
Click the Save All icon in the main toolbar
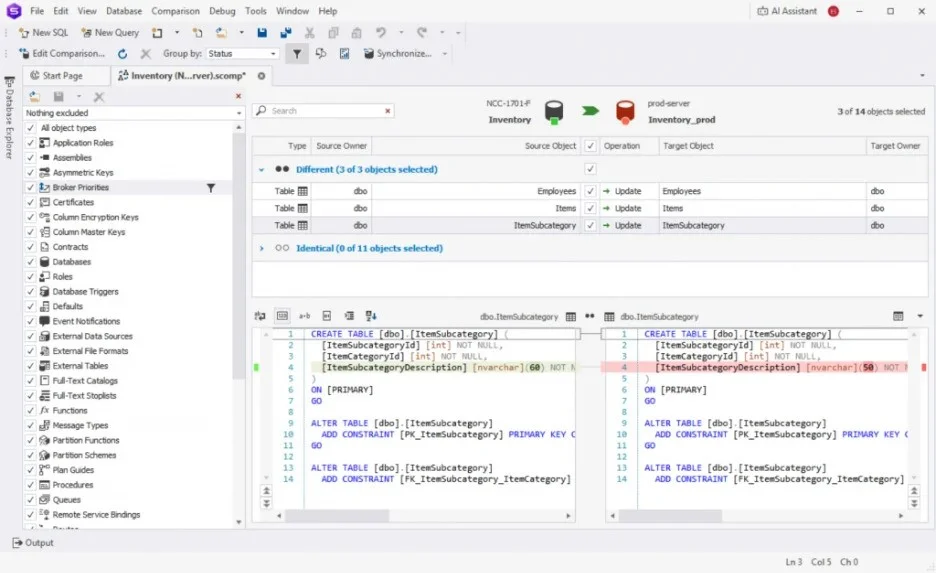tap(285, 33)
